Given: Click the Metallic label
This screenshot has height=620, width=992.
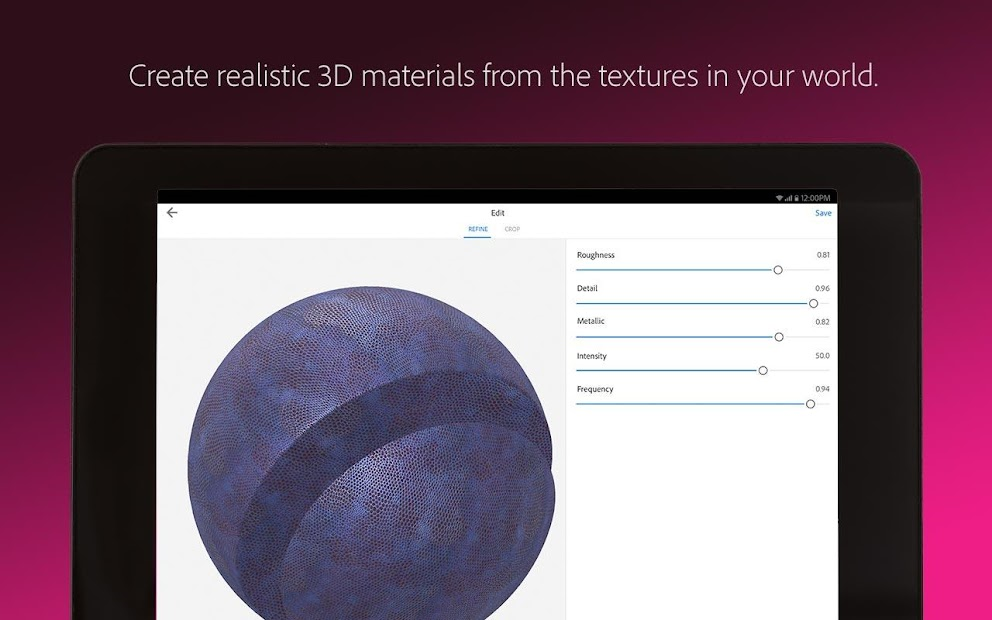Looking at the screenshot, I should (x=591, y=321).
